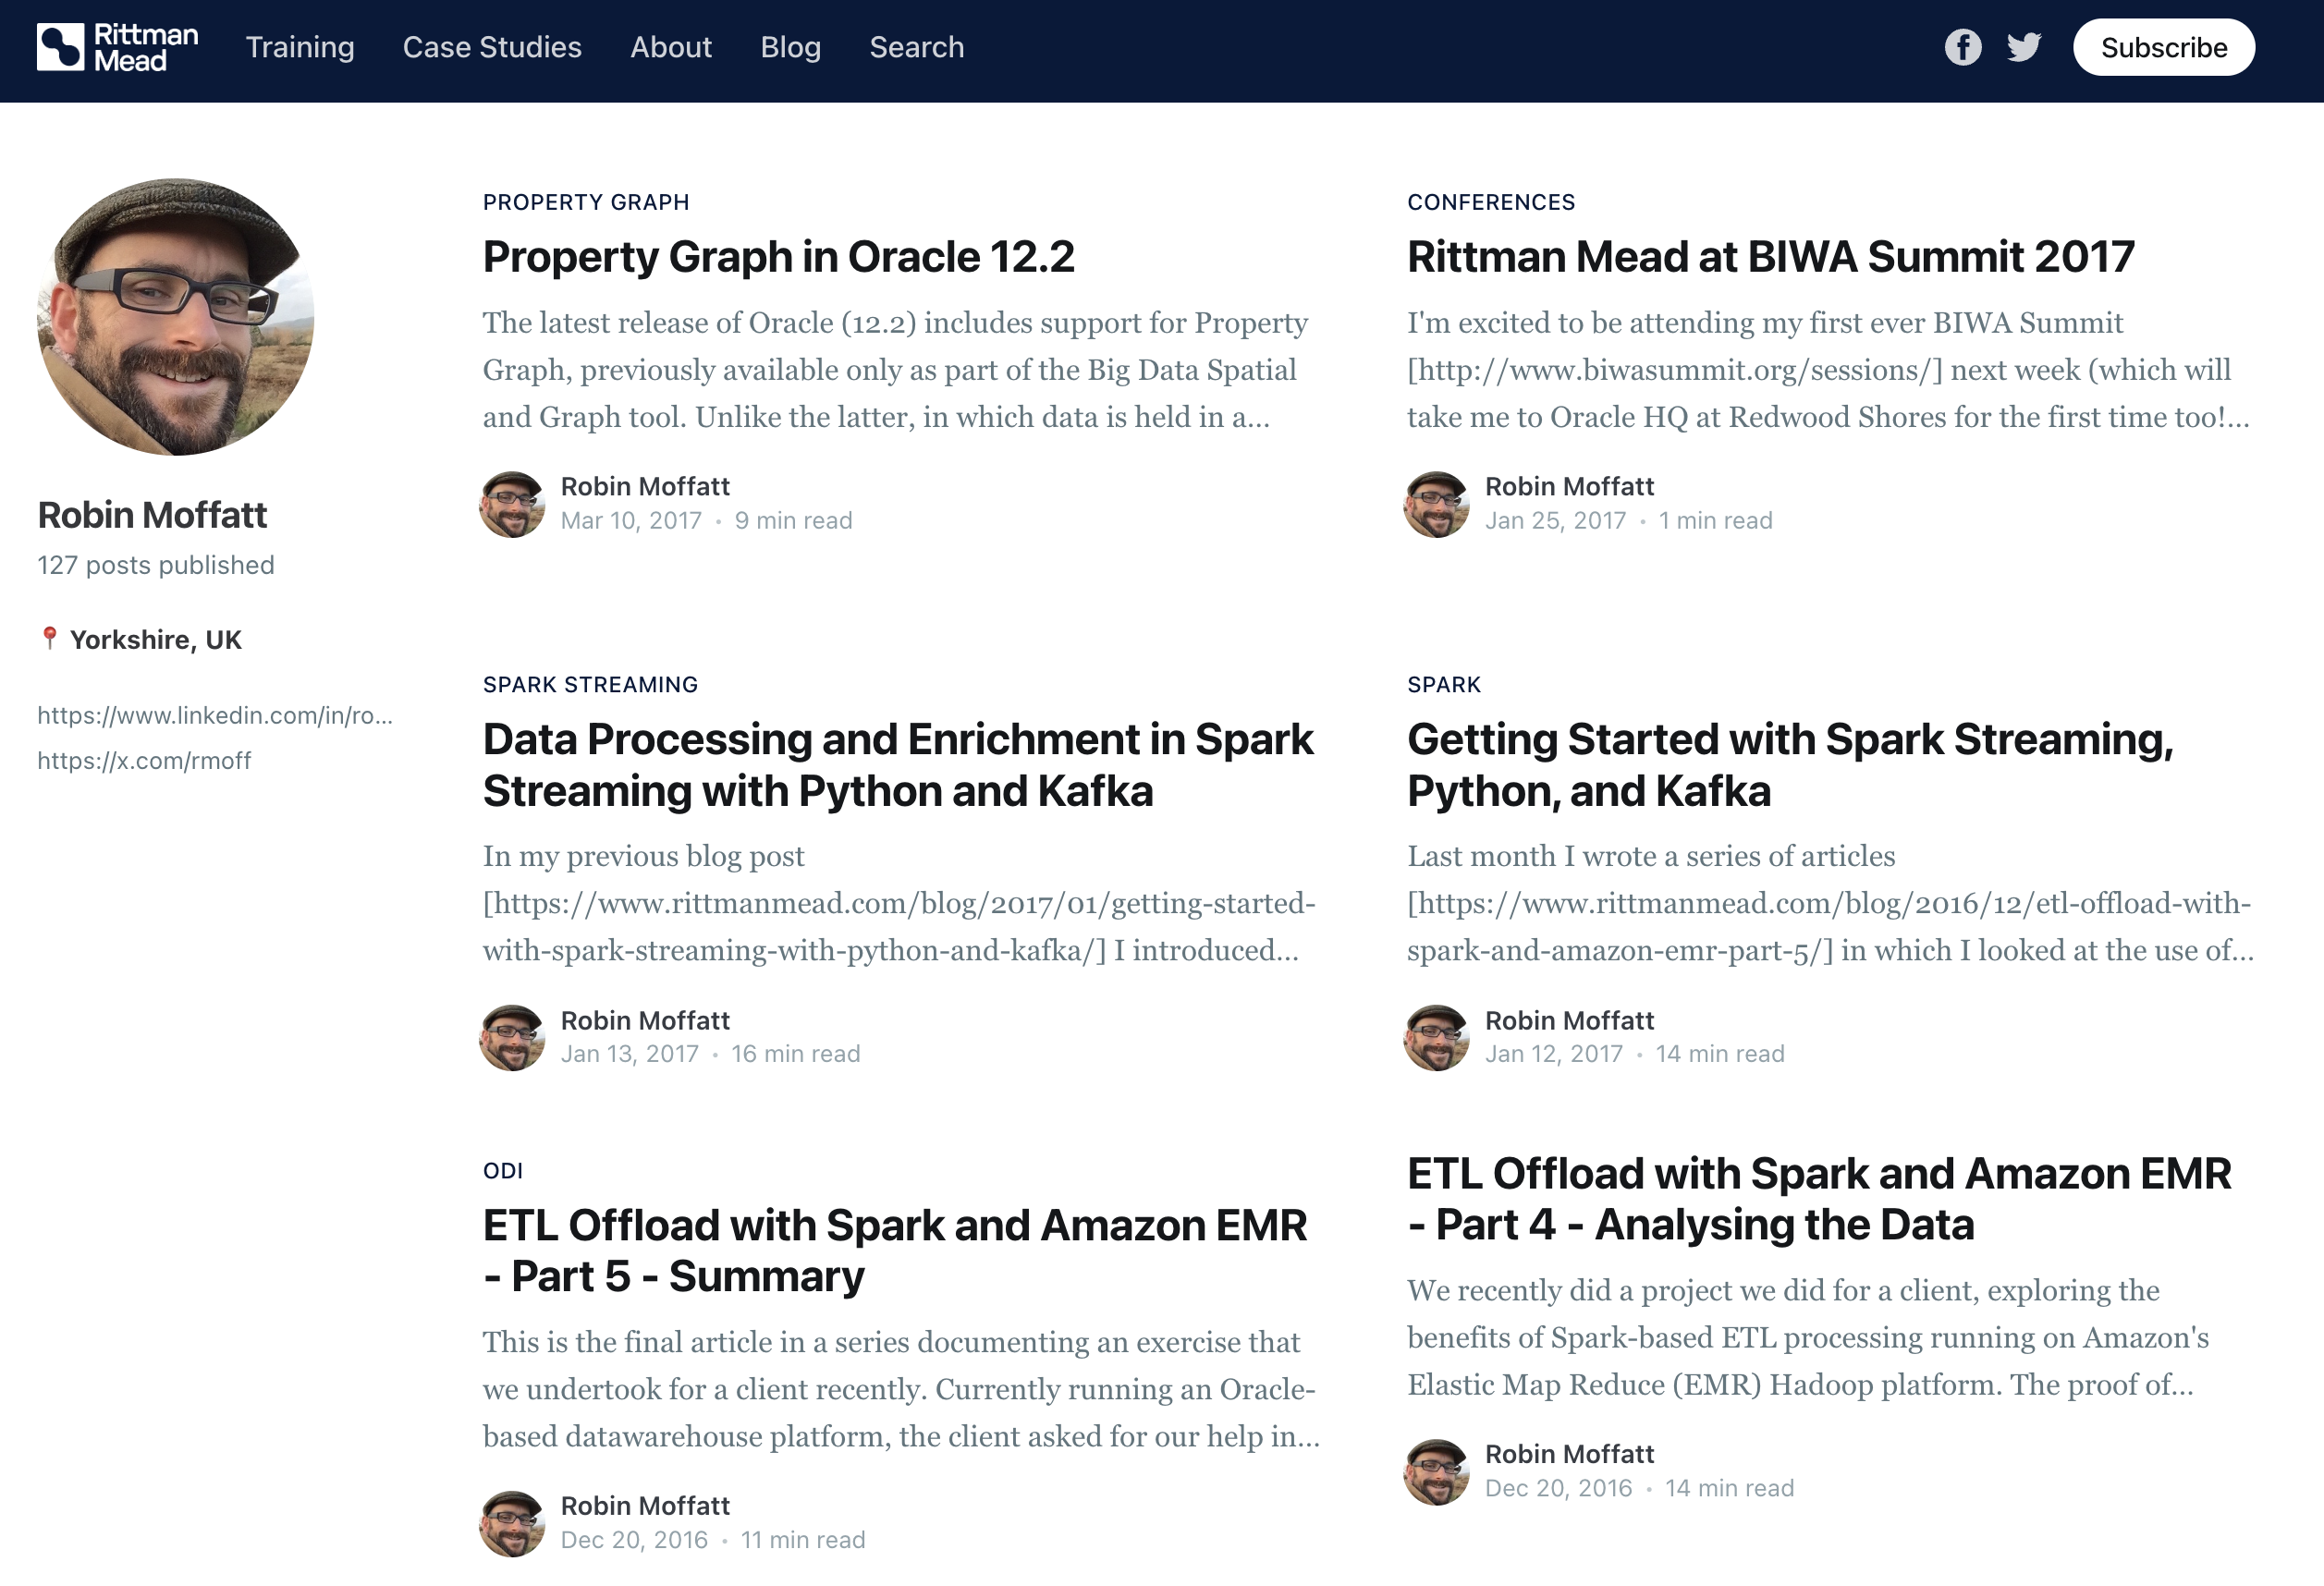The width and height of the screenshot is (2324, 1586).
Task: Open the x.com/rmoff link
Action: tap(144, 761)
